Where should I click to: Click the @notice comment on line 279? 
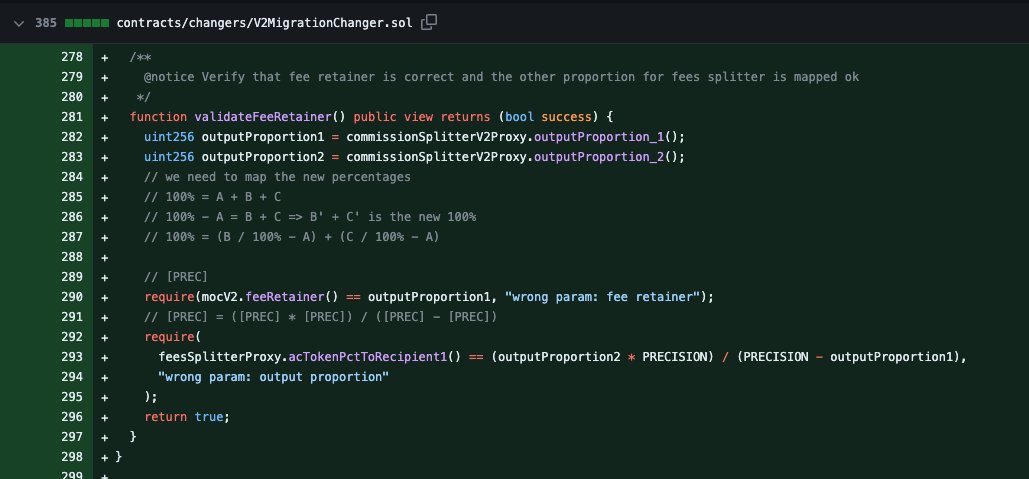501,77
